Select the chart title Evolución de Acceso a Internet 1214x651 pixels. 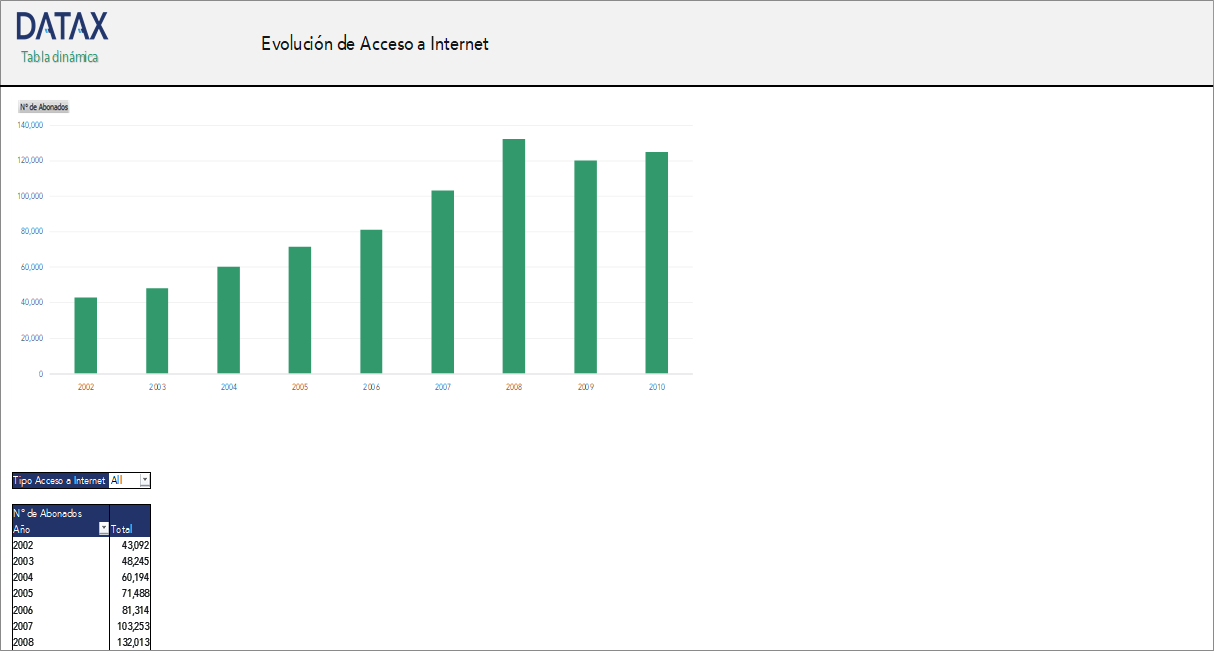pos(374,44)
